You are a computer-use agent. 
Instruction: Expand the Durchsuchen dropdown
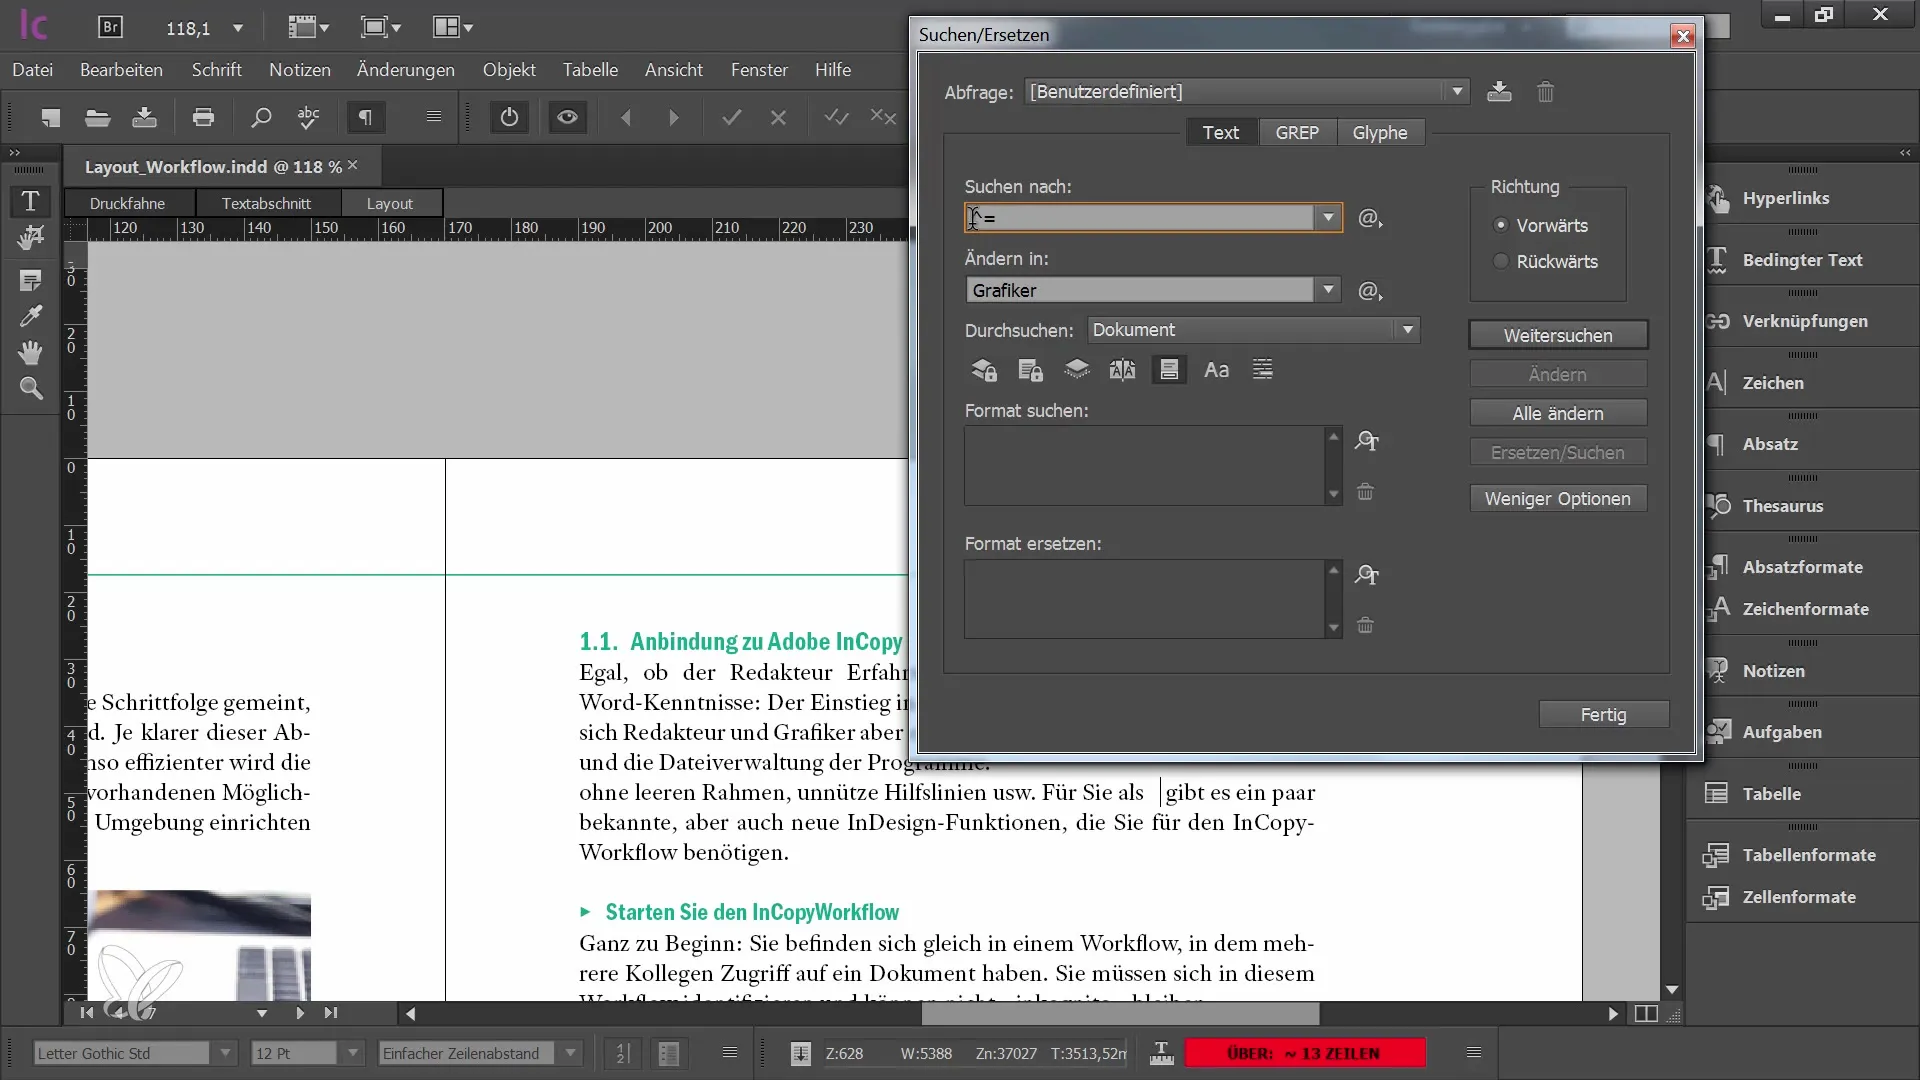[x=1410, y=330]
